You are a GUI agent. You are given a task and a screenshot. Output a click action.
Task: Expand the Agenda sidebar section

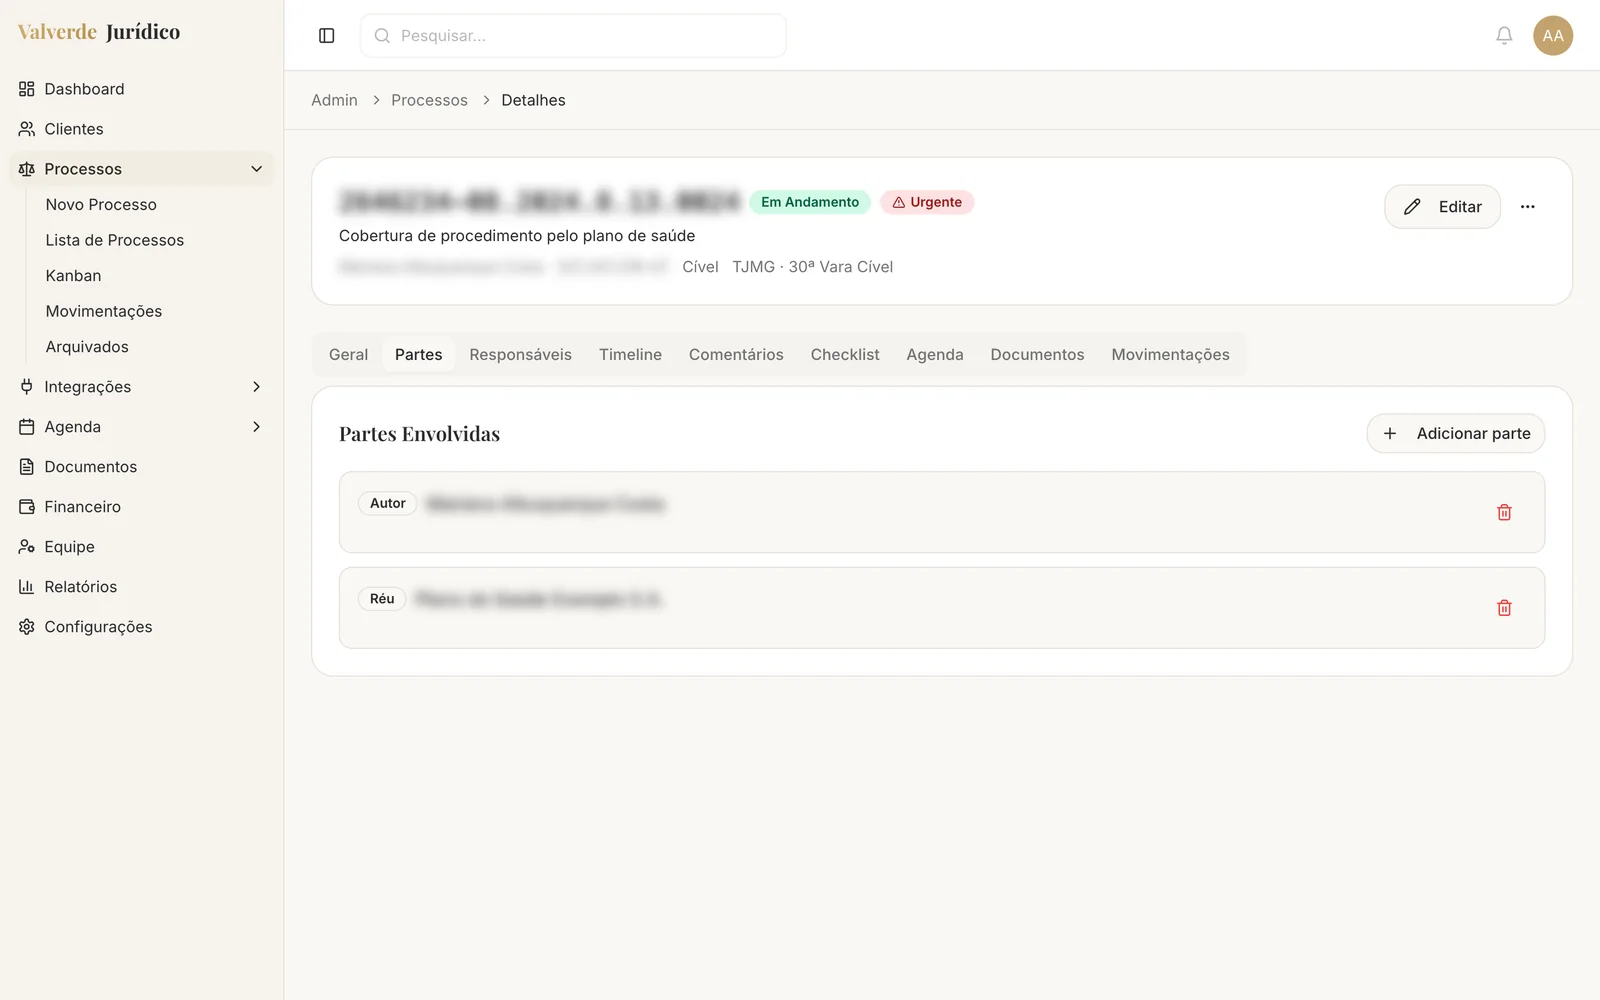tap(141, 427)
